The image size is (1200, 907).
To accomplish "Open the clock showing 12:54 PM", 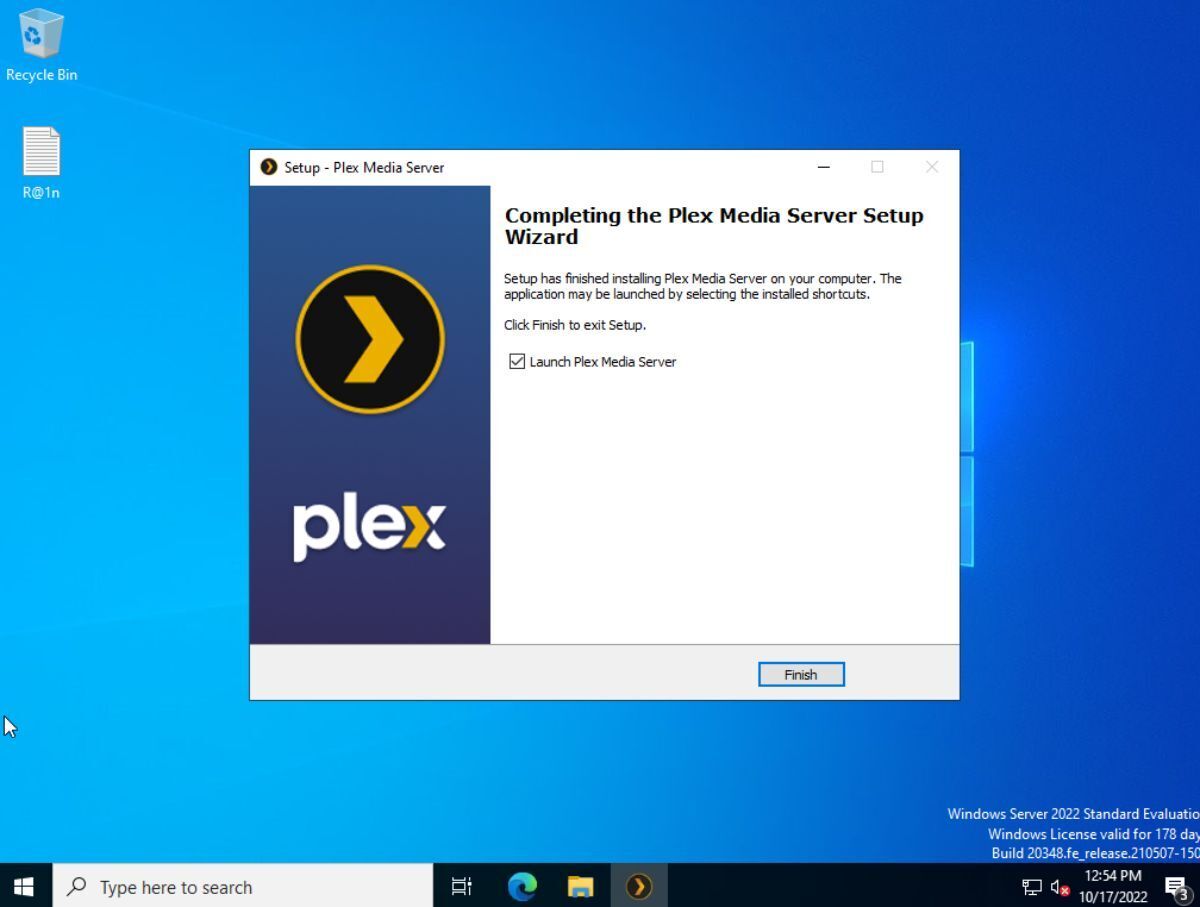I will [x=1112, y=886].
